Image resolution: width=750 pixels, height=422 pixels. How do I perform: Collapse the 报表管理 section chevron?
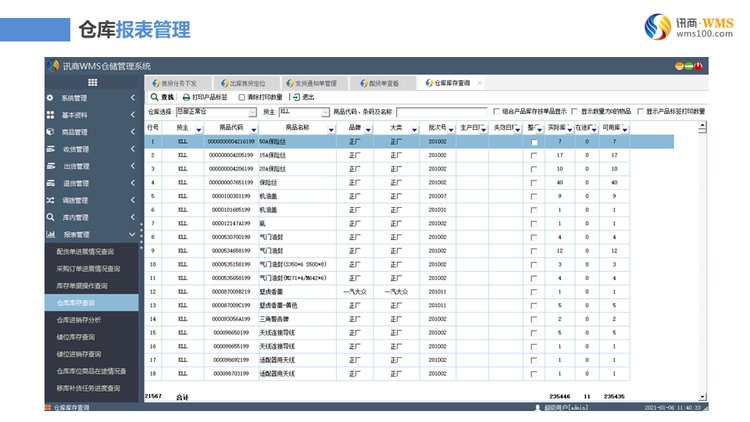point(132,234)
